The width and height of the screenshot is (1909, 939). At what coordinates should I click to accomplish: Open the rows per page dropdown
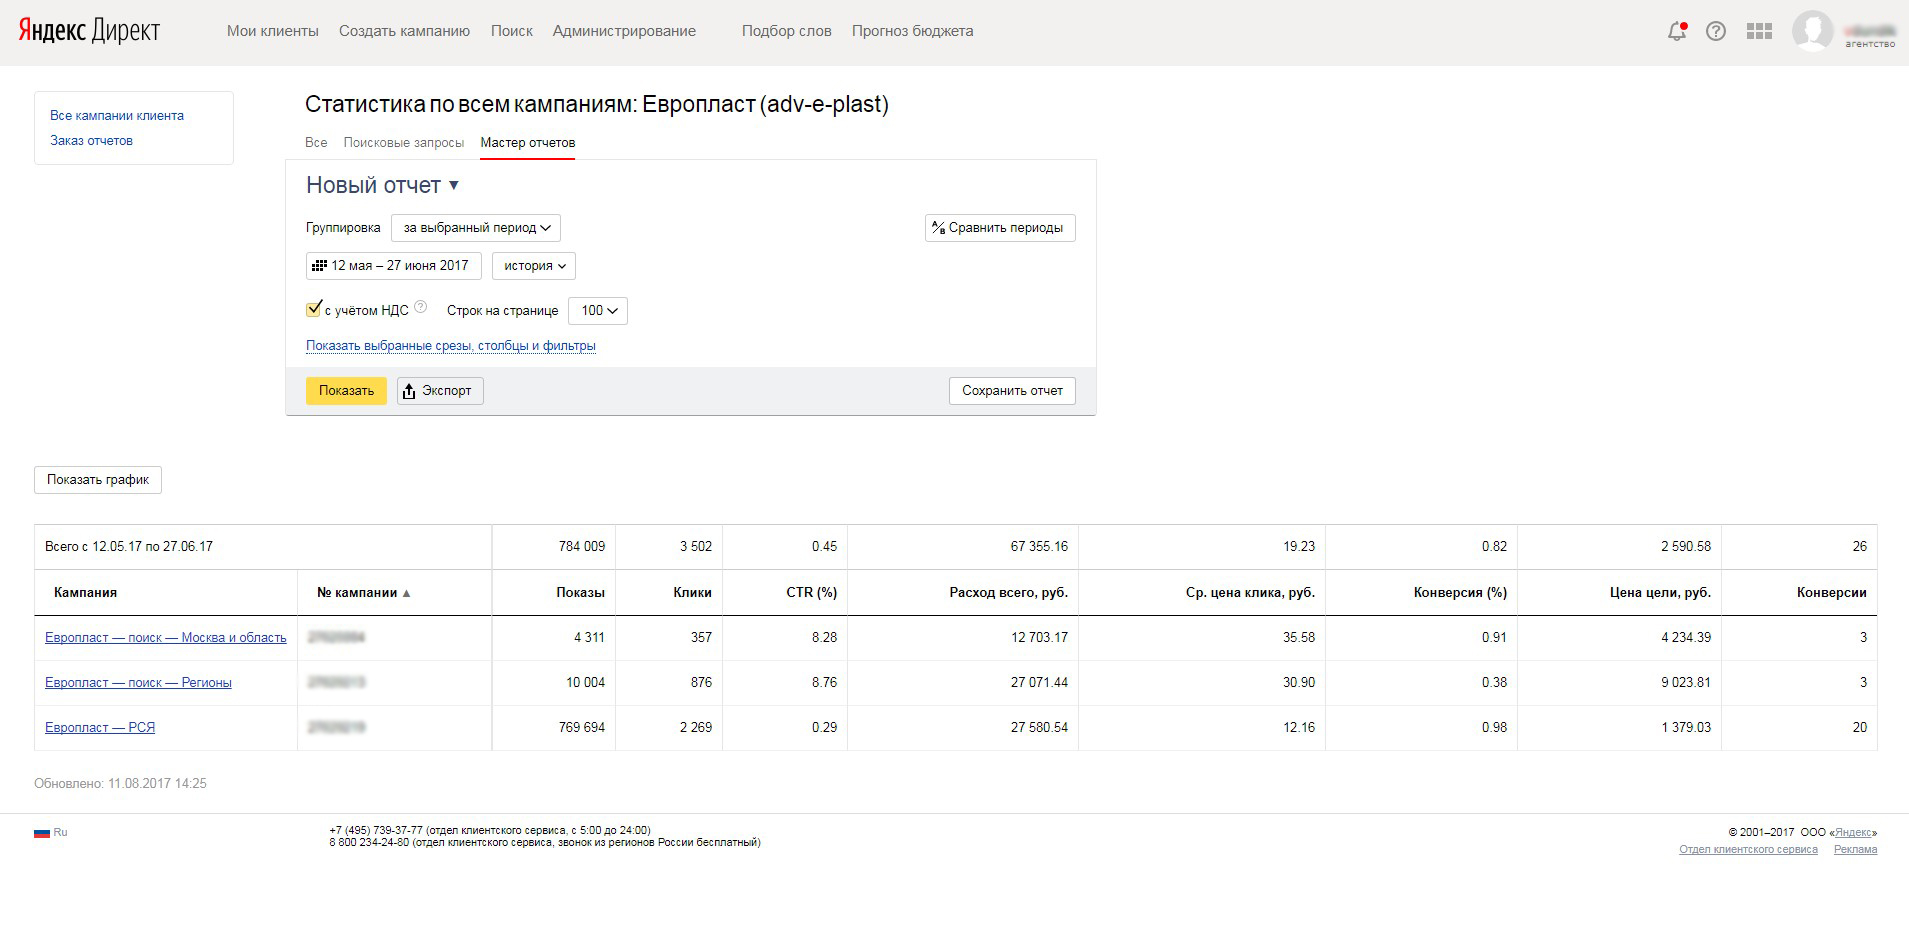pos(598,311)
